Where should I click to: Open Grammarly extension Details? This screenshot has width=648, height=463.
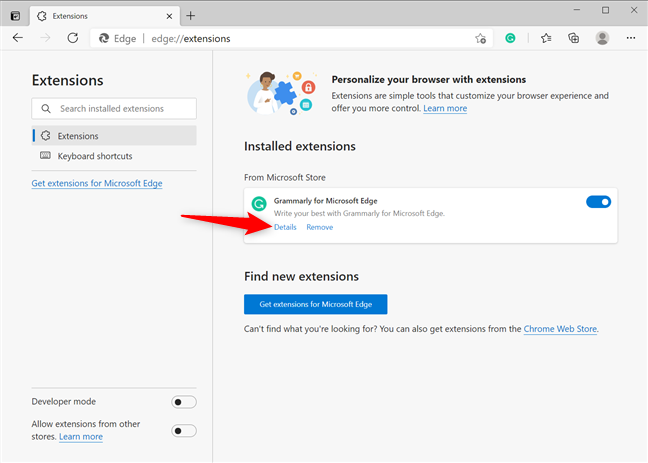coord(285,227)
